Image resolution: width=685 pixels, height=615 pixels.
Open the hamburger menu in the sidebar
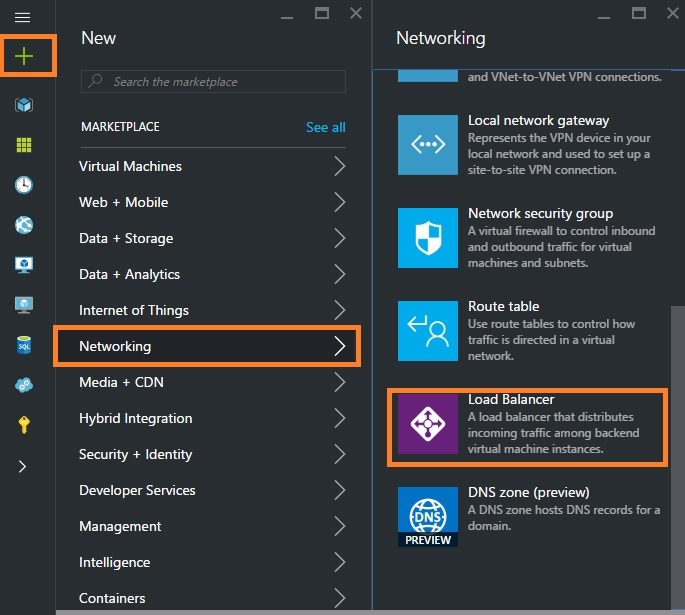tap(23, 18)
